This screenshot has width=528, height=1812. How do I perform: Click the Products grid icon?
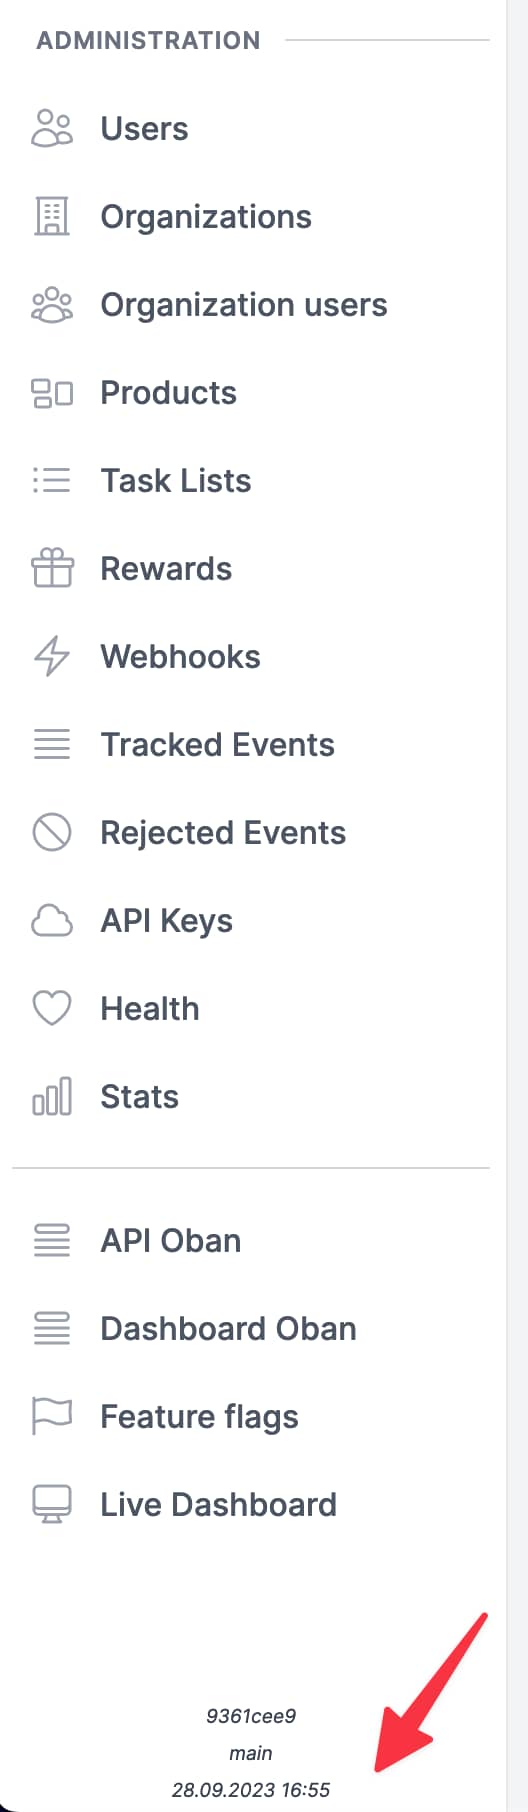tap(52, 393)
